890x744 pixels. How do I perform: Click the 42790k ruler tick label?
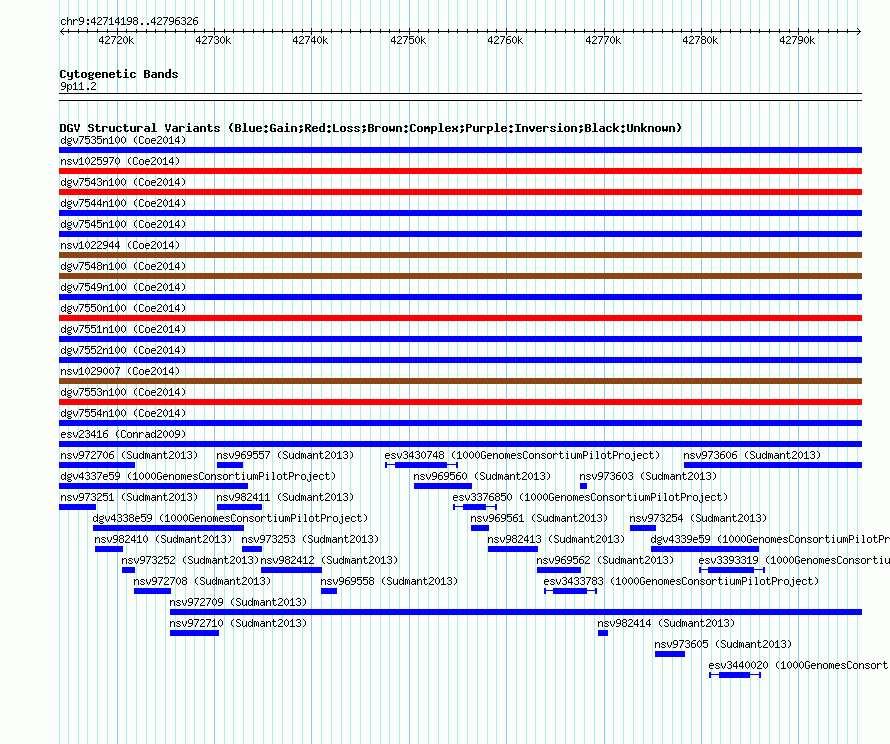[797, 40]
